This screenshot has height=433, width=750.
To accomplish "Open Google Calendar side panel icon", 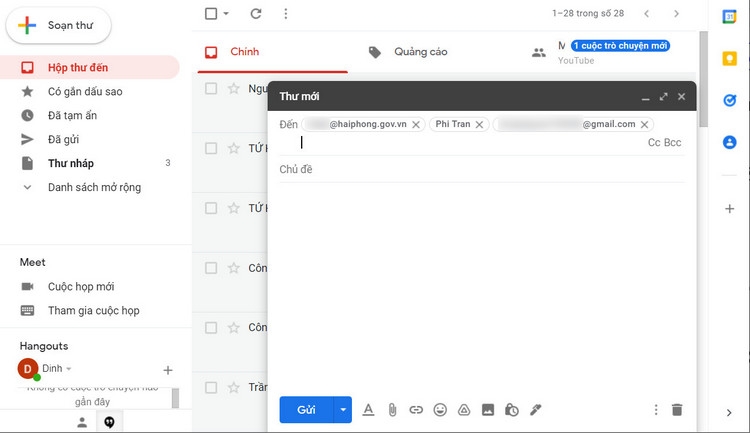I will pos(729,16).
